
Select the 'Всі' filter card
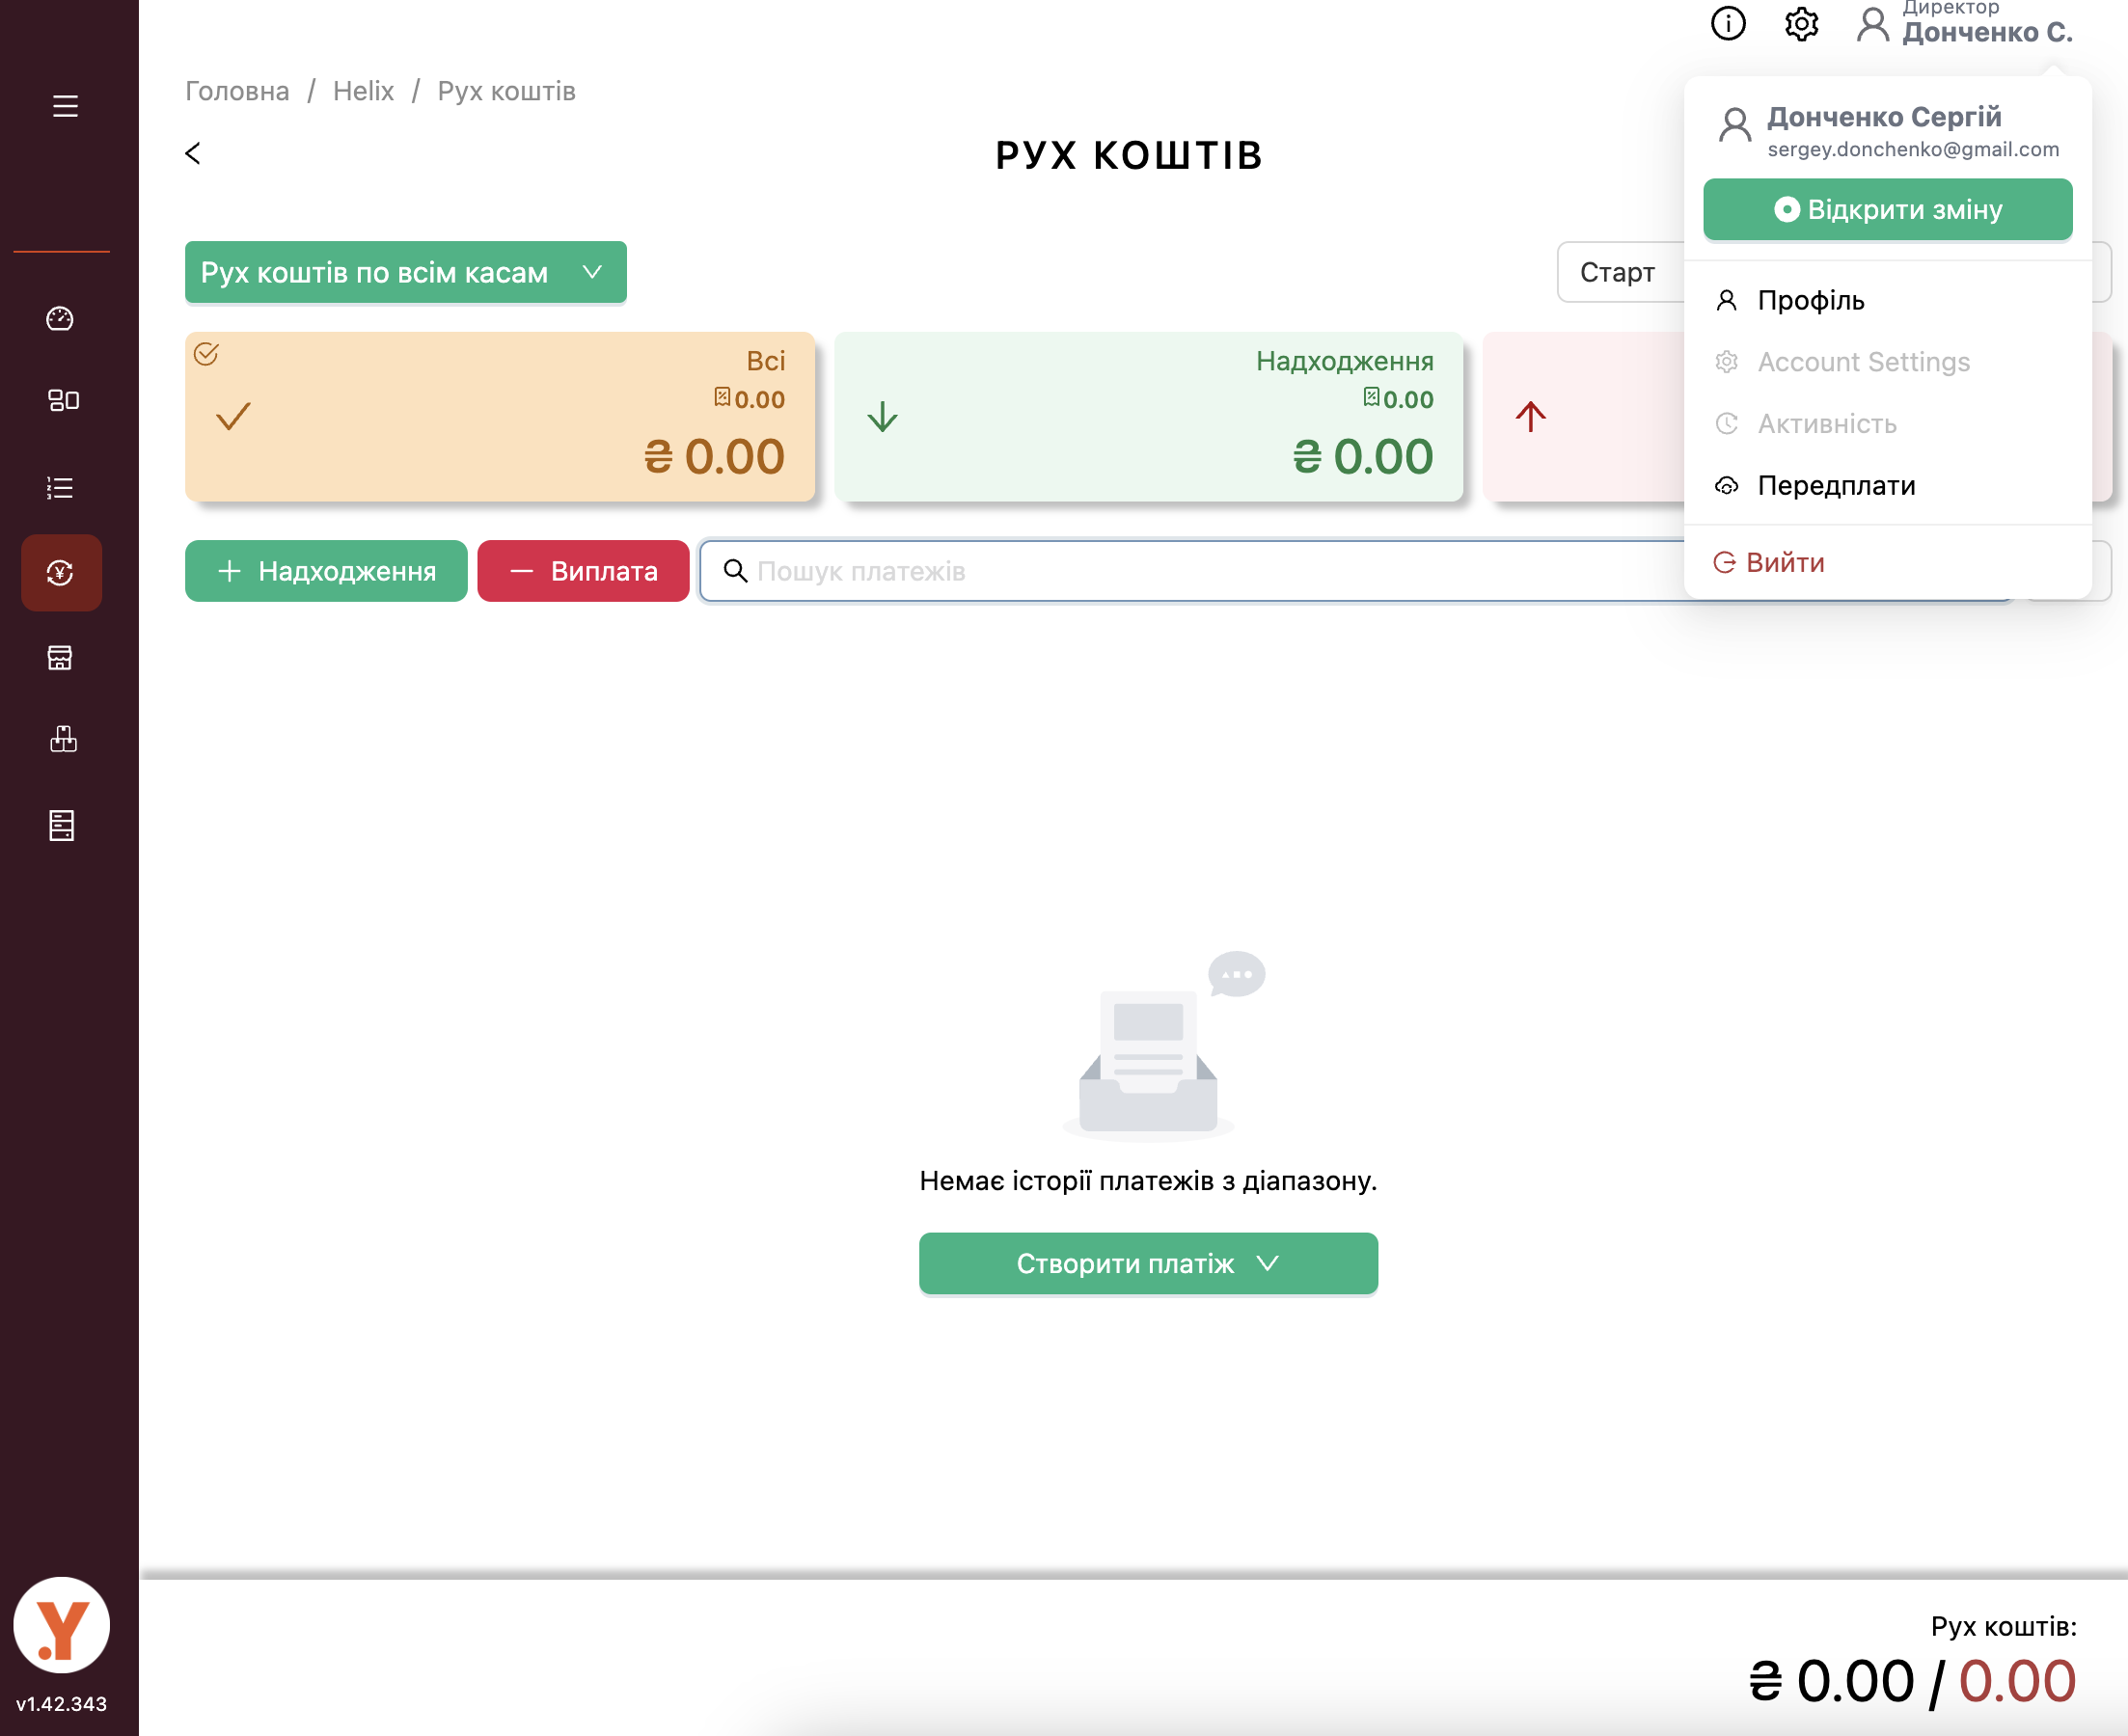(x=500, y=417)
